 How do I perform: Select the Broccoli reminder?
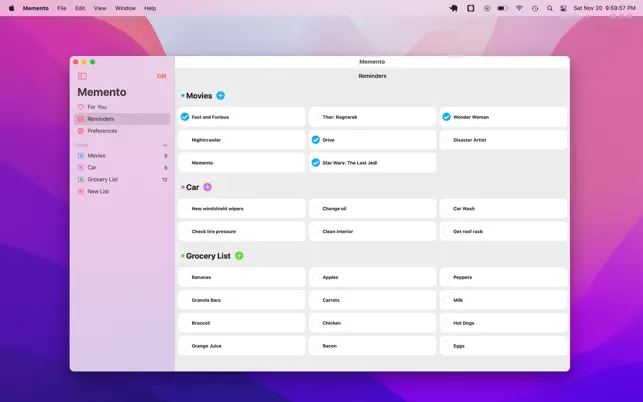pos(242,323)
